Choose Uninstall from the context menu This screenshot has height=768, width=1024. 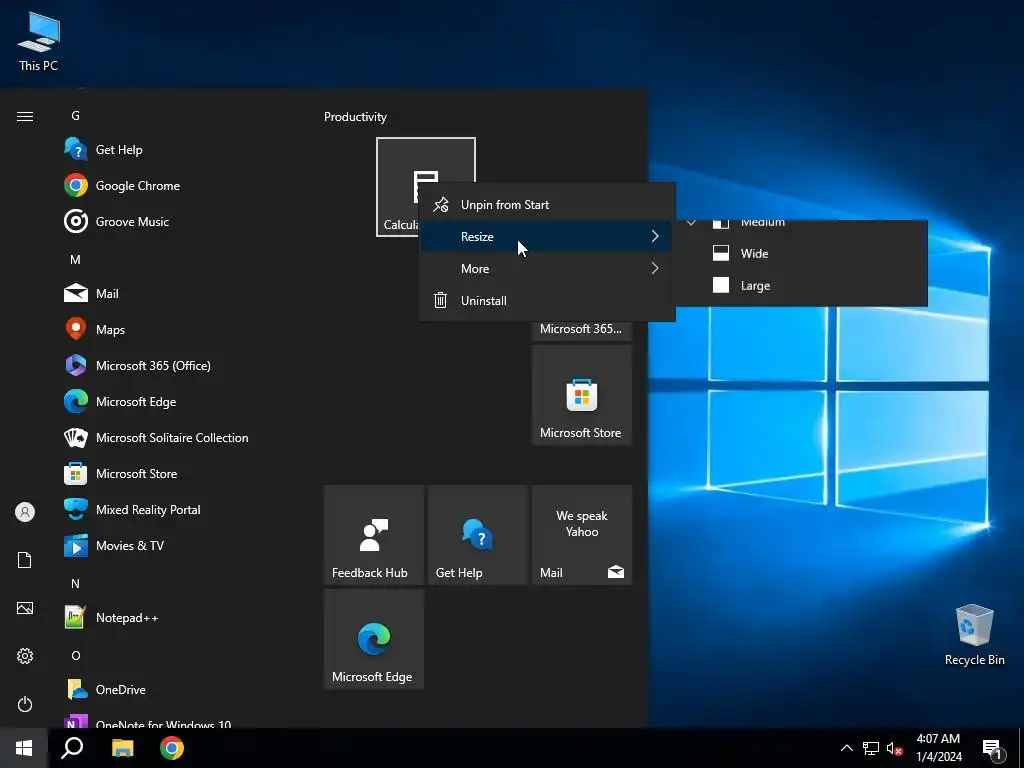[x=547, y=300]
